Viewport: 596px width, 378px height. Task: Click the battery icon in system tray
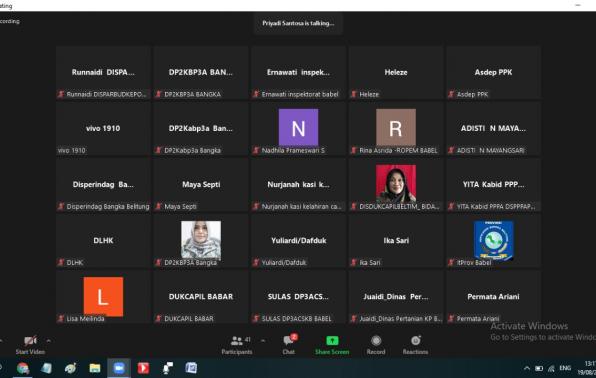(x=539, y=368)
